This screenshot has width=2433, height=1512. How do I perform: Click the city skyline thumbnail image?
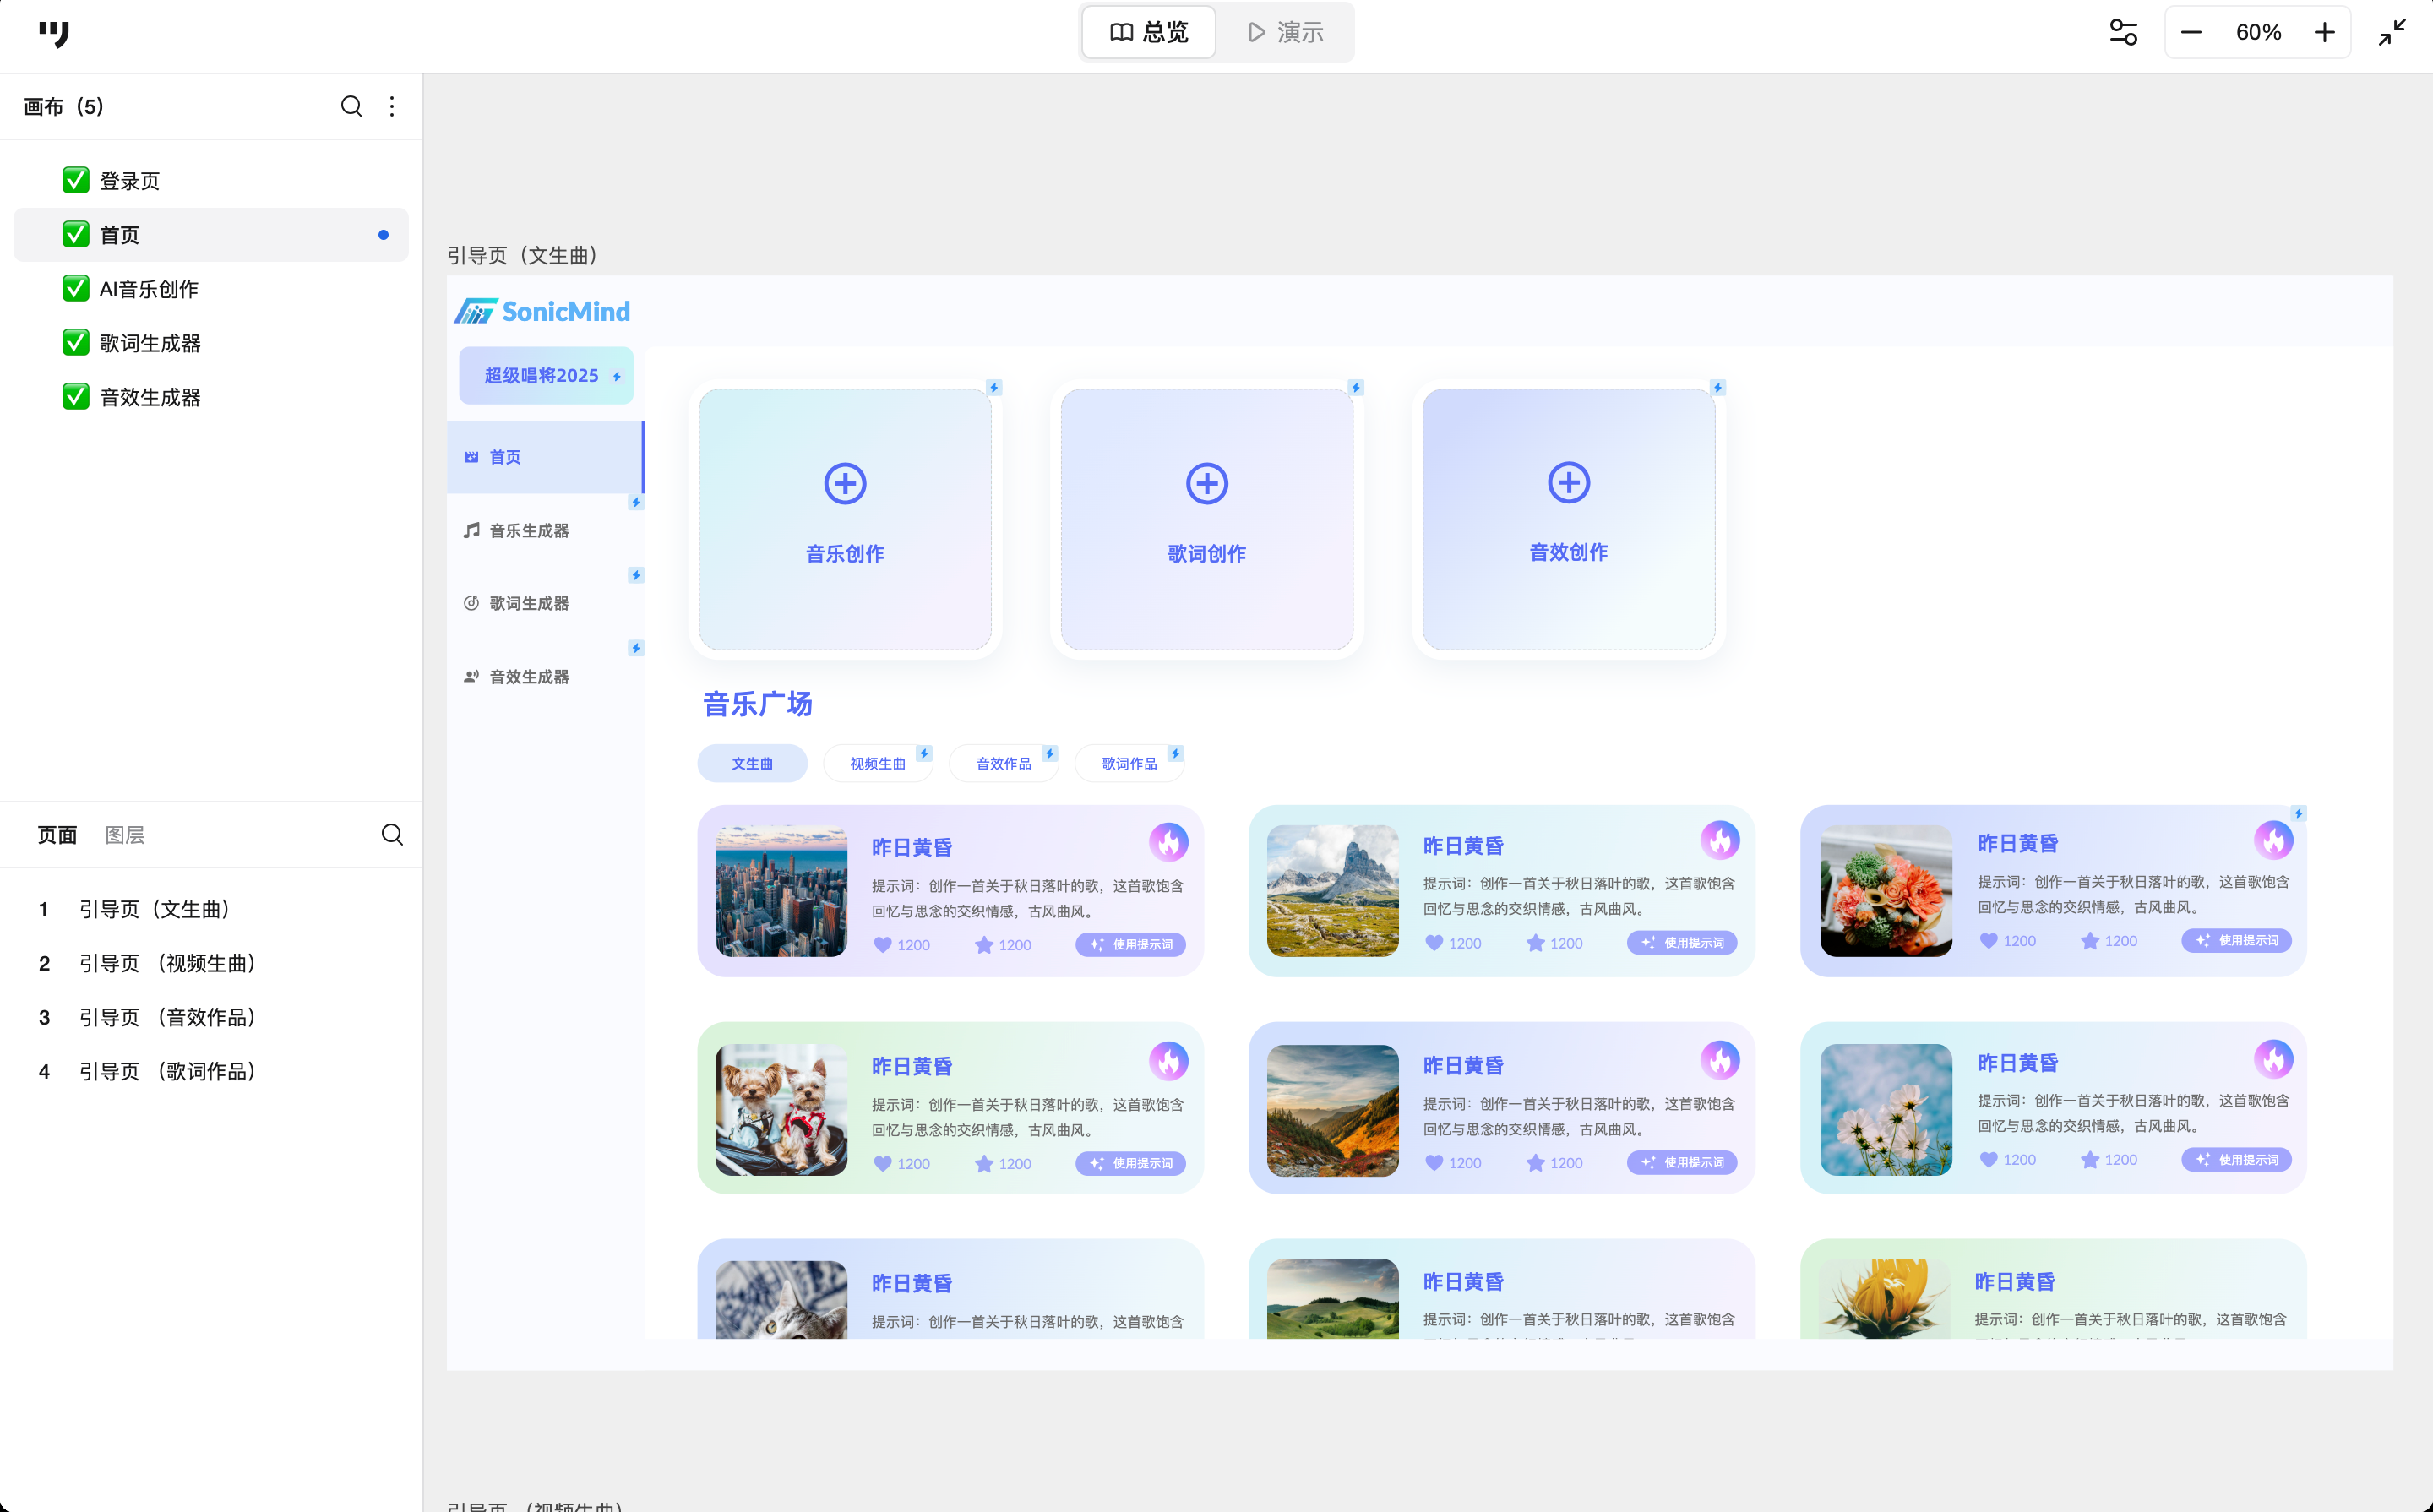[x=781, y=890]
